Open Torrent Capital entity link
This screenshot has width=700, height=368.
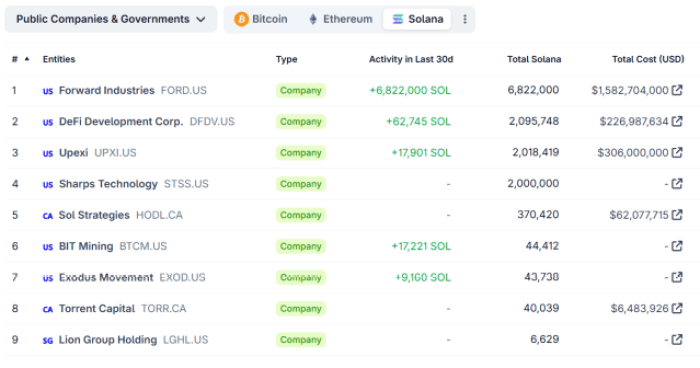coord(97,308)
